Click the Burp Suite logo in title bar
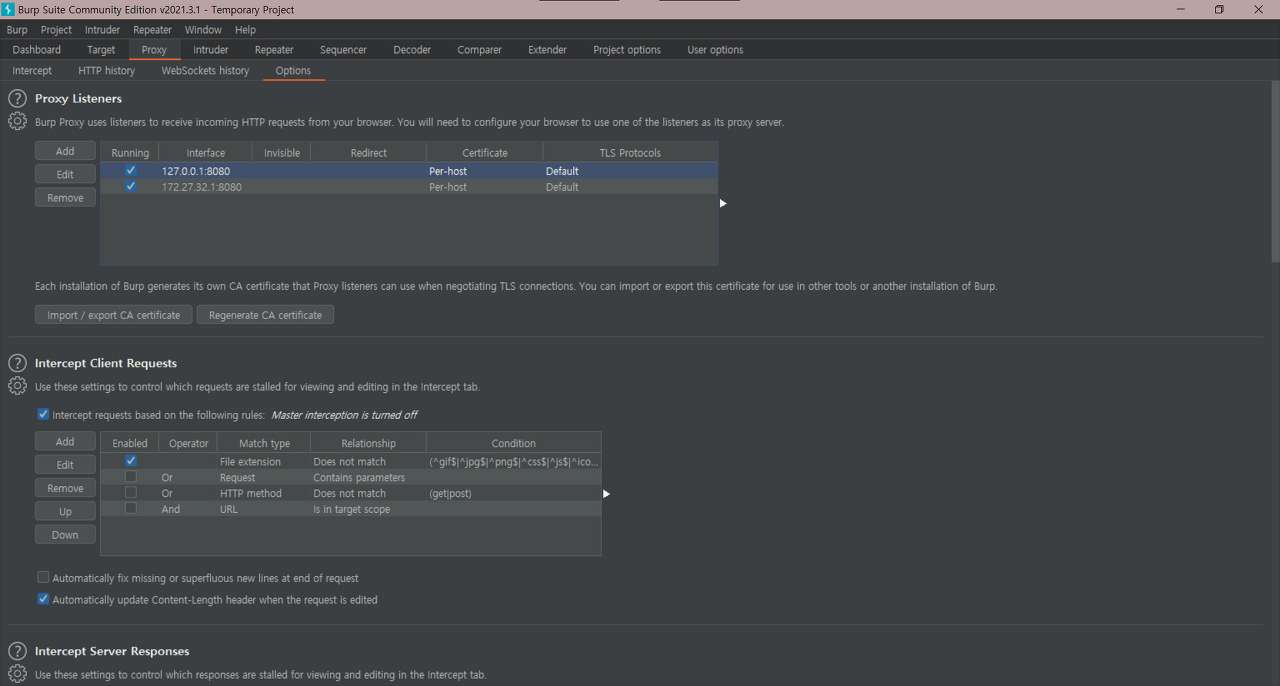Screen dimensions: 1280x686 [9, 9]
